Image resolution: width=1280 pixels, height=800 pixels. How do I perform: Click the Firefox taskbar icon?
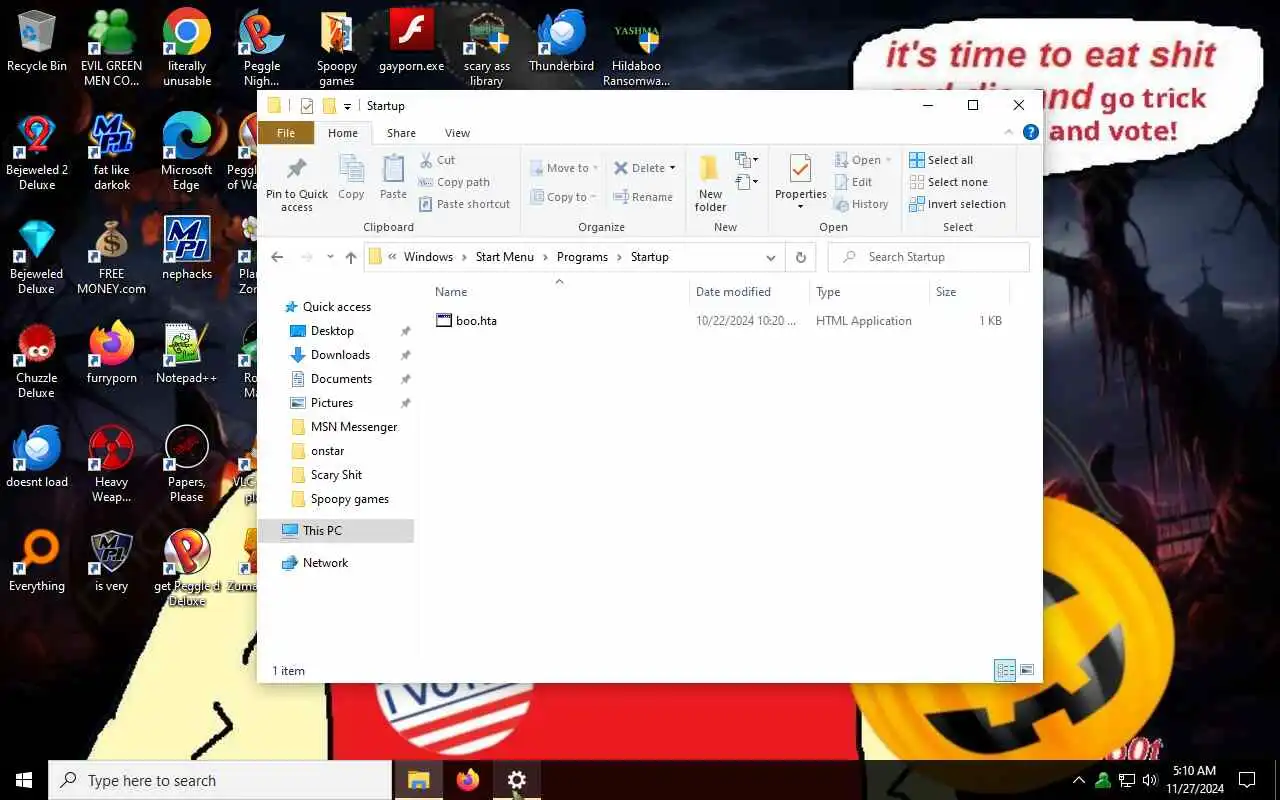coord(467,780)
